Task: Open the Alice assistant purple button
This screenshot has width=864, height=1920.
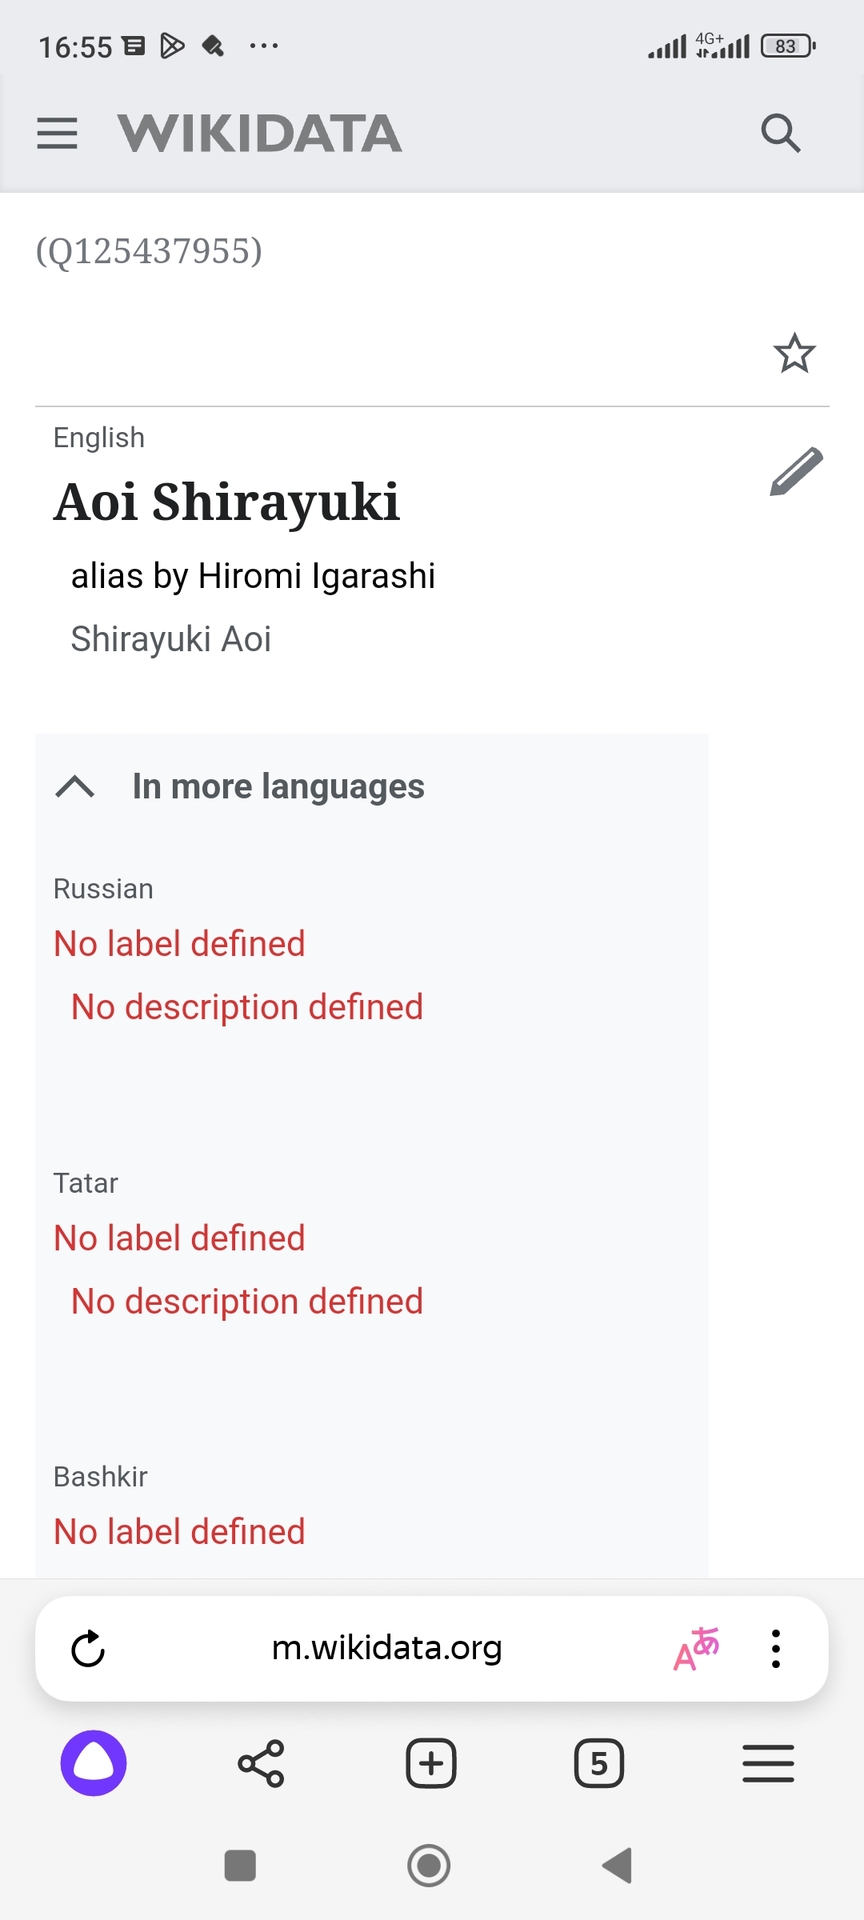Action: click(x=94, y=1763)
